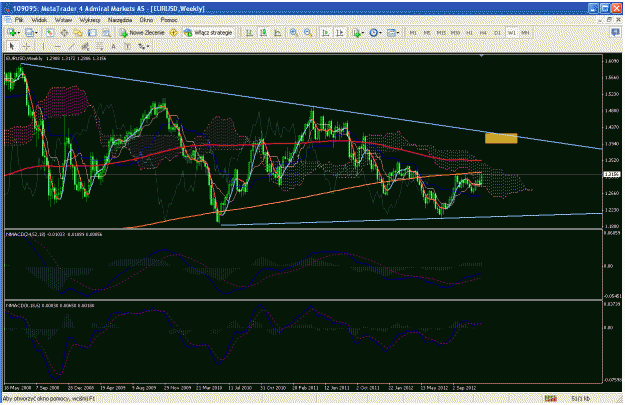Show the Terminal panel
The image size is (625, 405).
click(x=92, y=33)
